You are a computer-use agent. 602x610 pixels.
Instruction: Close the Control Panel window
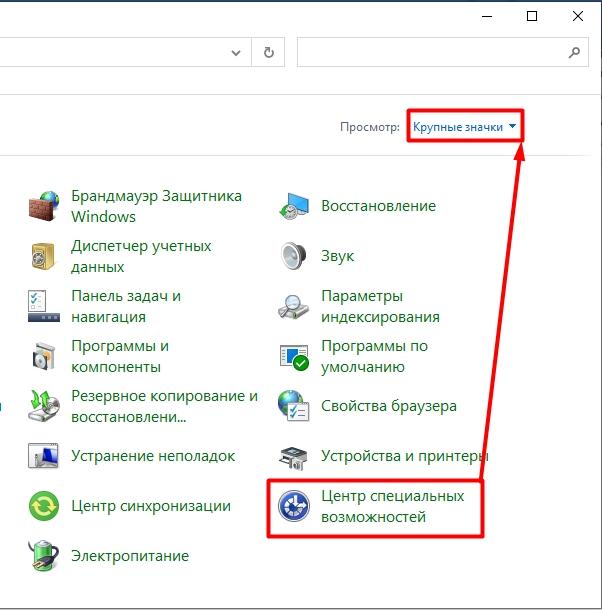tap(578, 16)
